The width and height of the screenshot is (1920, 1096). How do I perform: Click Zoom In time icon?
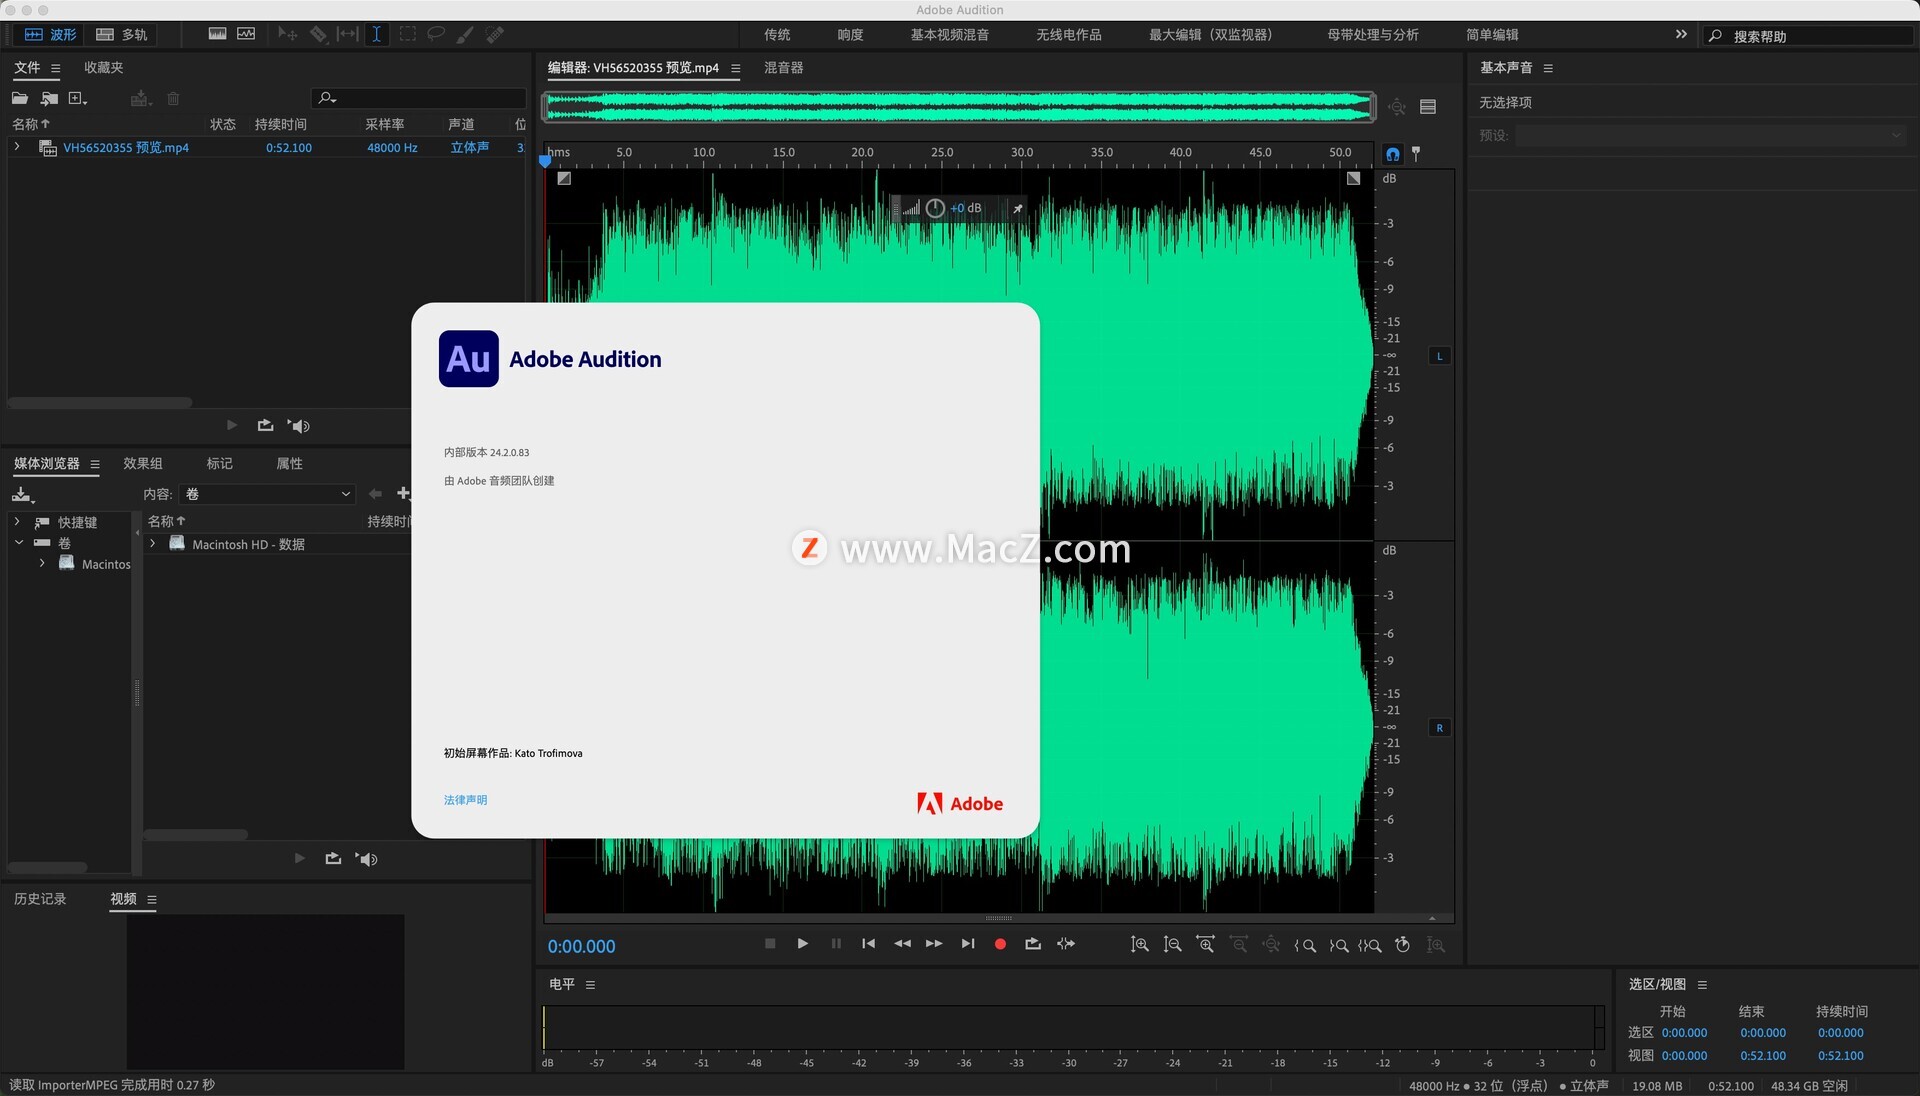[x=1206, y=945]
